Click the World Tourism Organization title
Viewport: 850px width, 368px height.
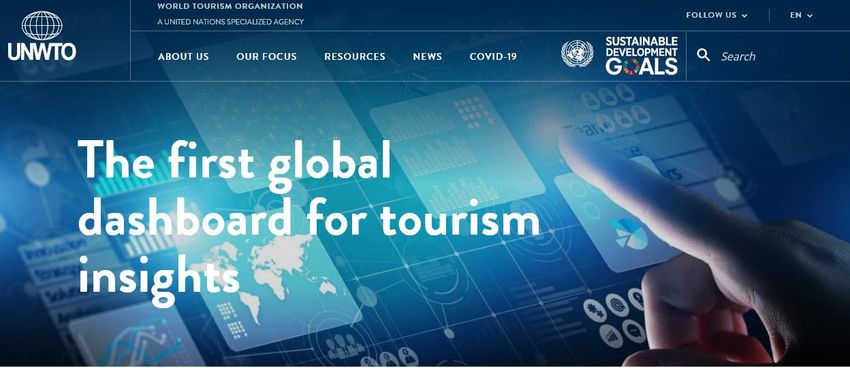click(230, 7)
